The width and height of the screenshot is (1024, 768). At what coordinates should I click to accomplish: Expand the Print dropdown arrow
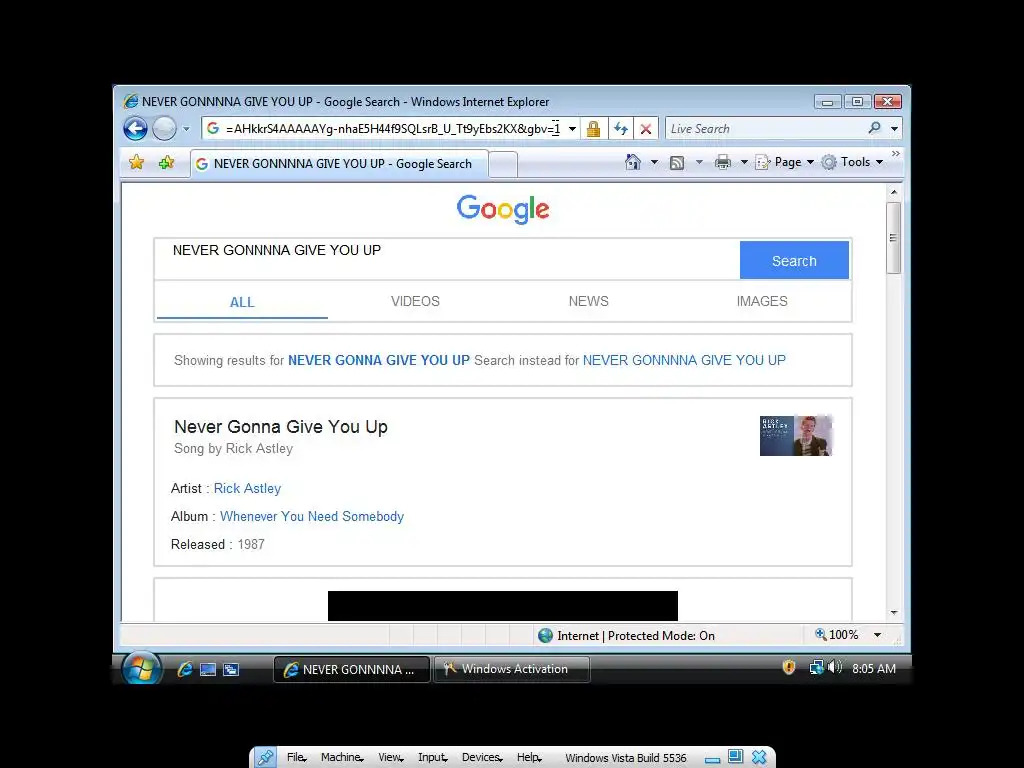[x=744, y=162]
